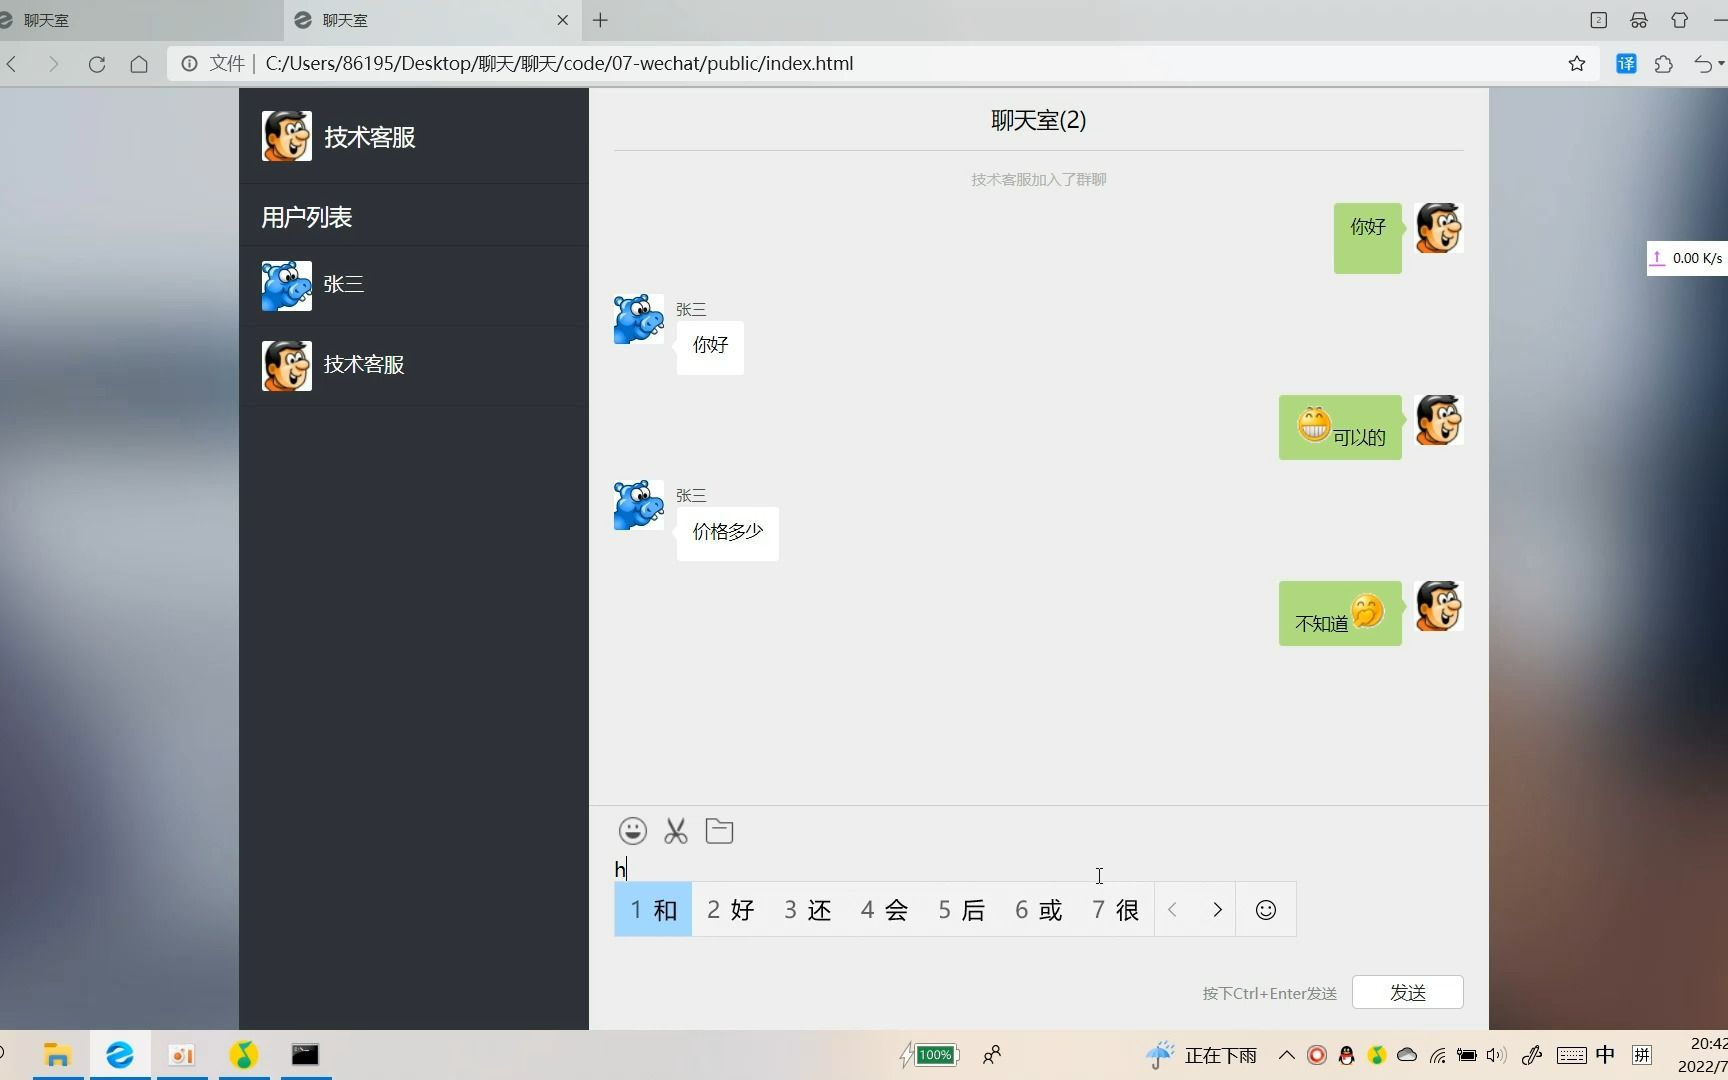Click the QQ penguin tray icon
This screenshot has width=1728, height=1080.
(1347, 1055)
